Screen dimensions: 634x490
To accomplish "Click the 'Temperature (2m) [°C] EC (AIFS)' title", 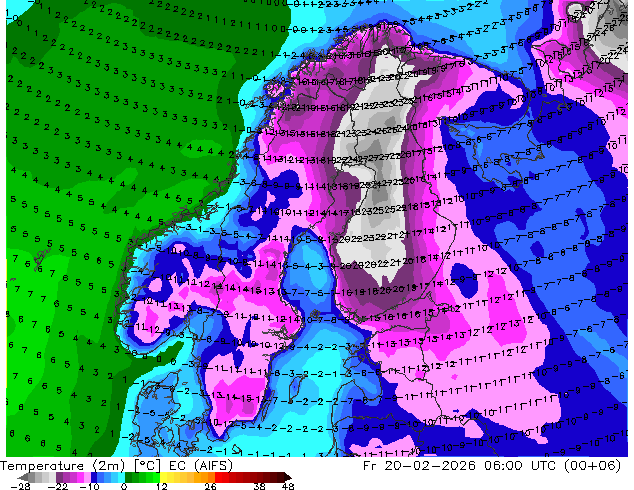I will tap(116, 466).
